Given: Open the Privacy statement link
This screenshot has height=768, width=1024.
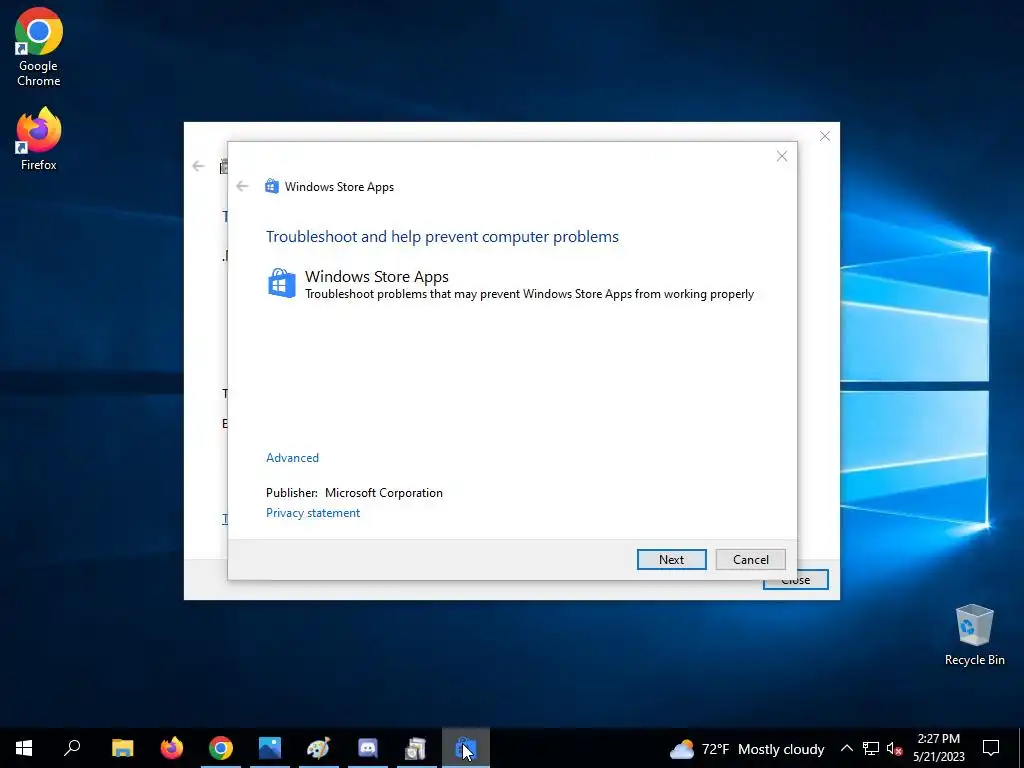Looking at the screenshot, I should (x=313, y=513).
